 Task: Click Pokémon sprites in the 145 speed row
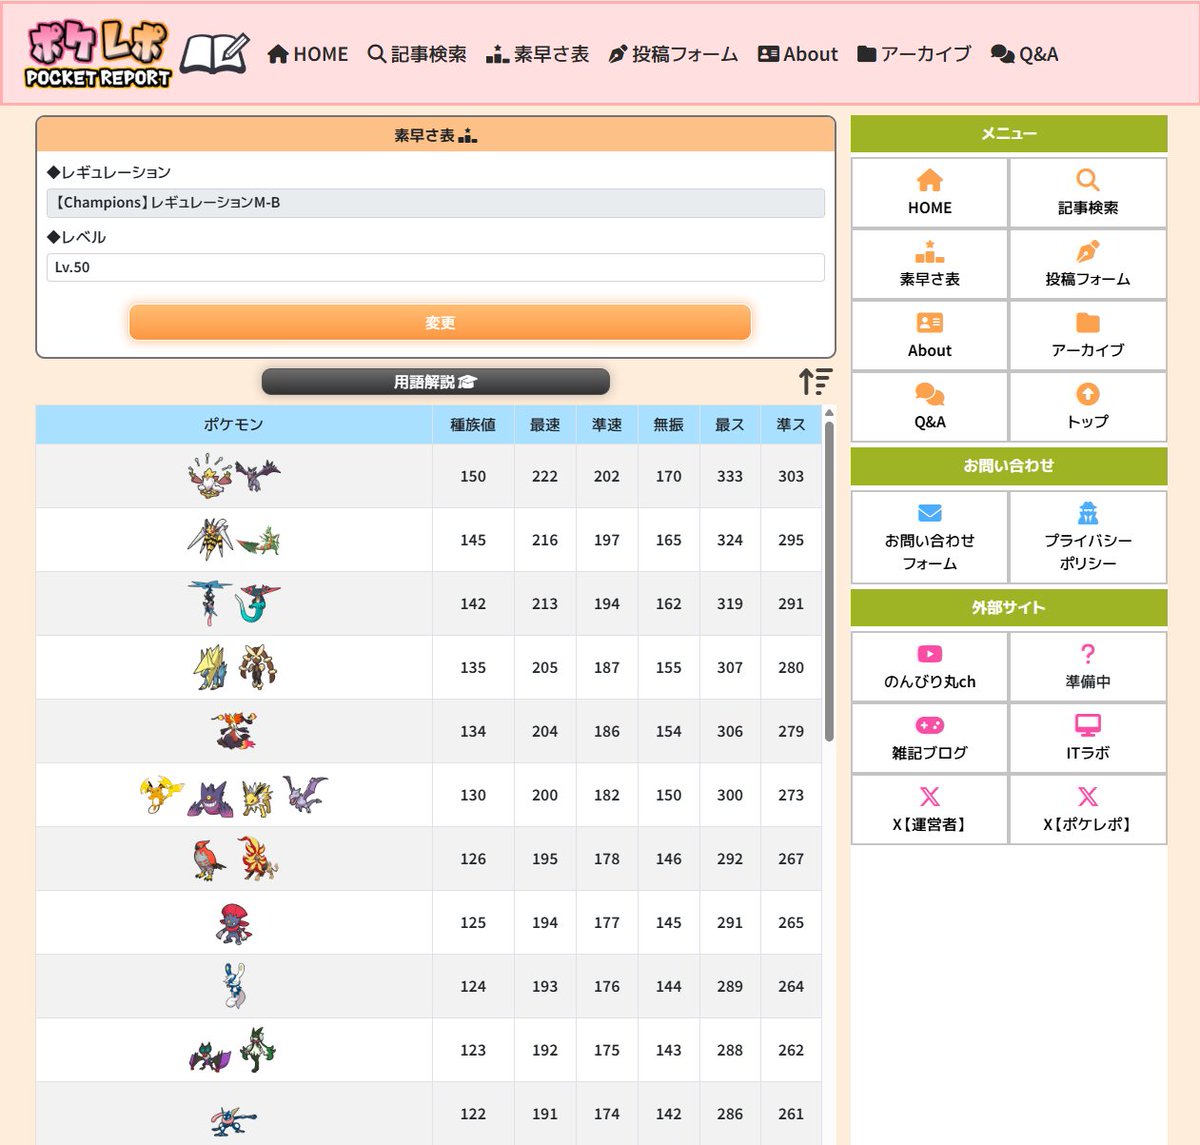234,540
